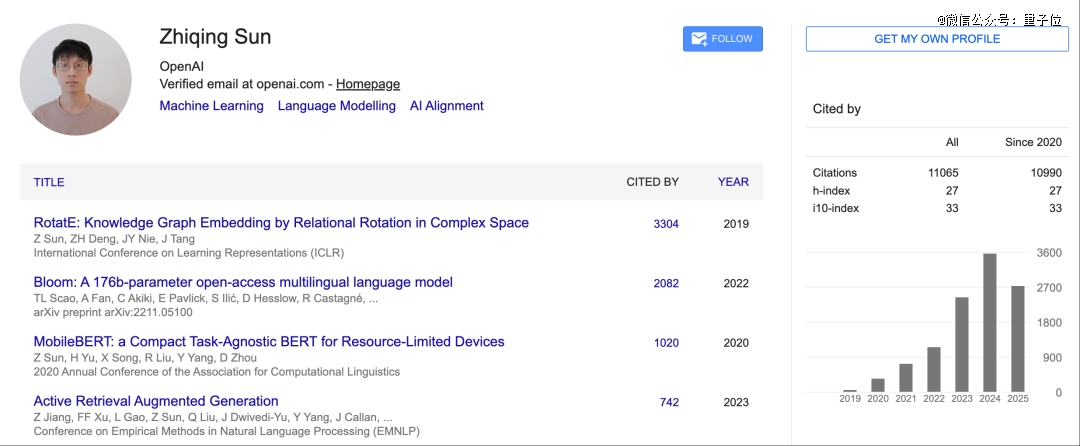This screenshot has width=1080, height=446.
Task: Open the RotatE knowledge graph embedding paper
Action: 281,223
